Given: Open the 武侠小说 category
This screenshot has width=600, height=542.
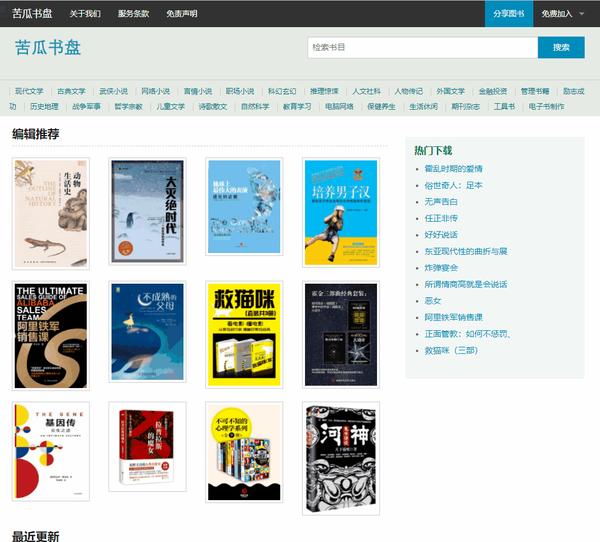Looking at the screenshot, I should pyautogui.click(x=113, y=91).
